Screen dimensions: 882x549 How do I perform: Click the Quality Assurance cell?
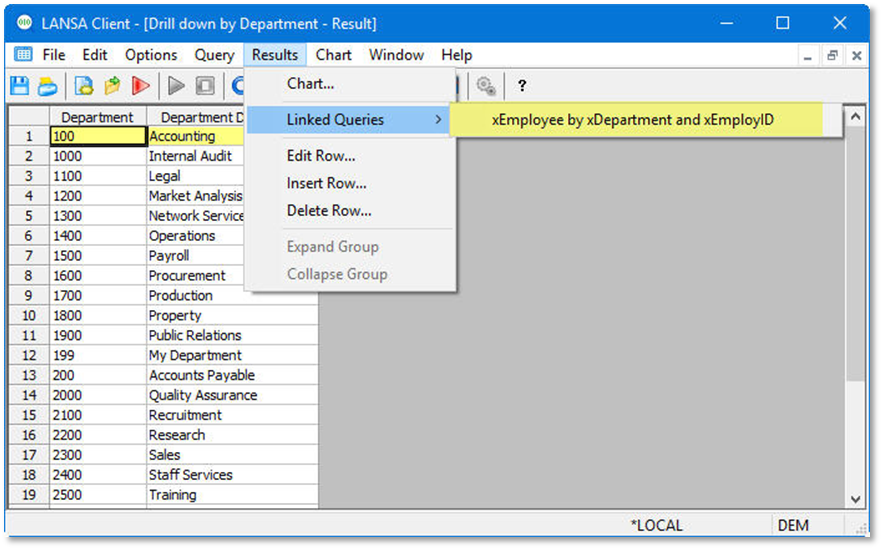tap(232, 395)
